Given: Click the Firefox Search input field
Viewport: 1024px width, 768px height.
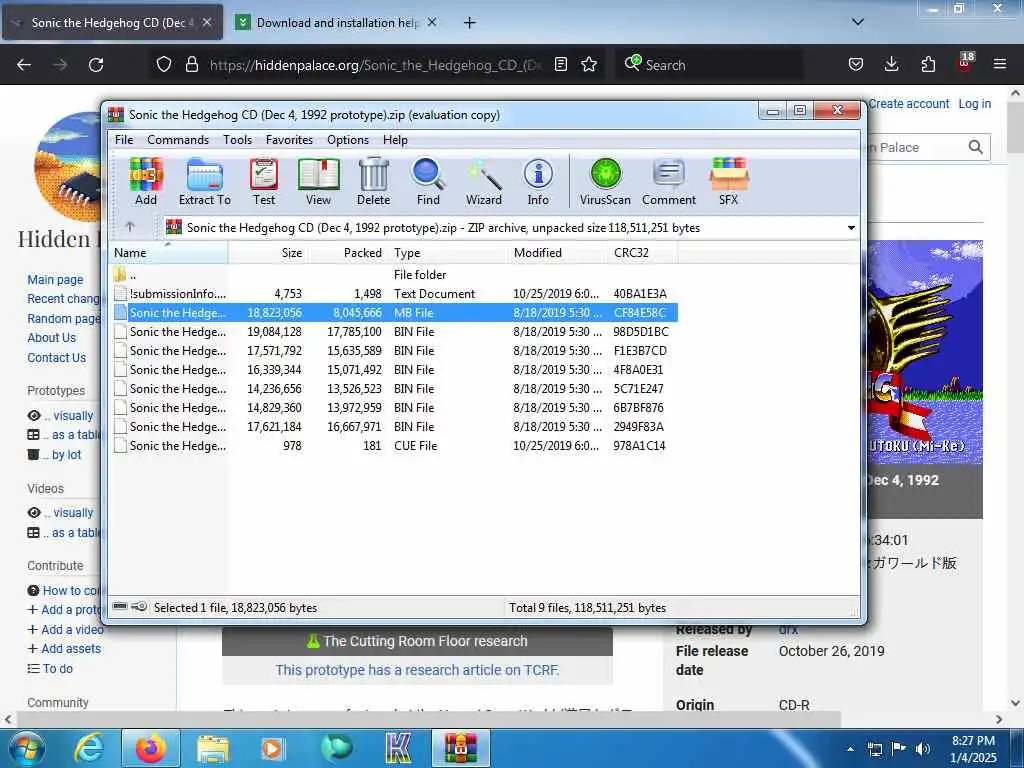Looking at the screenshot, I should tap(709, 65).
